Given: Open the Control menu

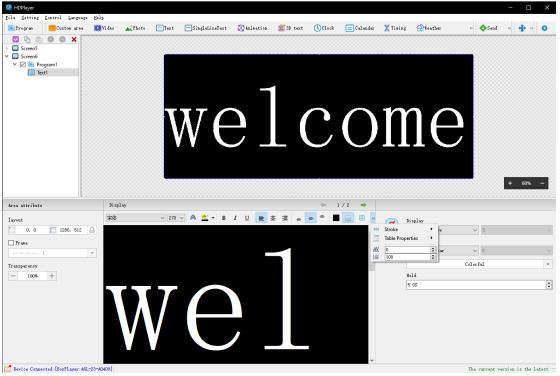Looking at the screenshot, I should [53, 17].
